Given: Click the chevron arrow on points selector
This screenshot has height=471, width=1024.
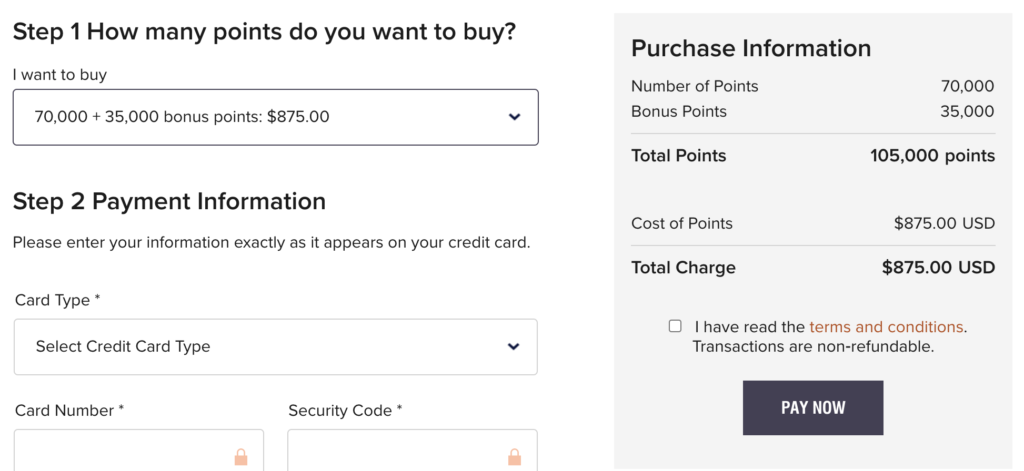Looking at the screenshot, I should [515, 117].
